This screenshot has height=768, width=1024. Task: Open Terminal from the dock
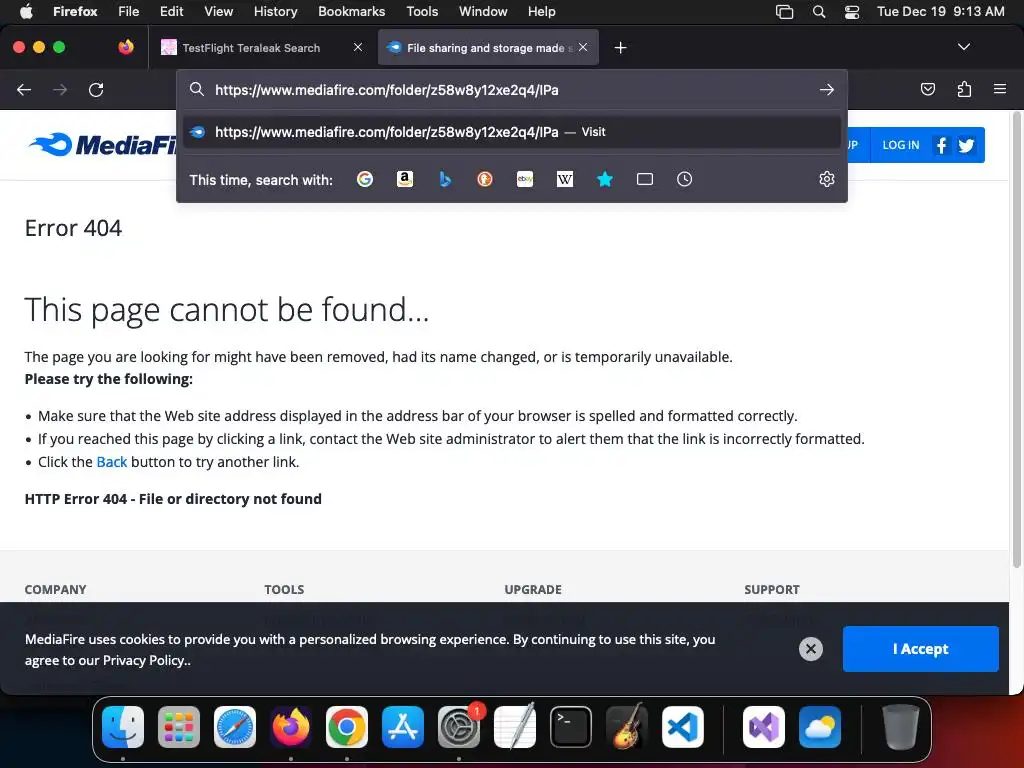coord(571,727)
